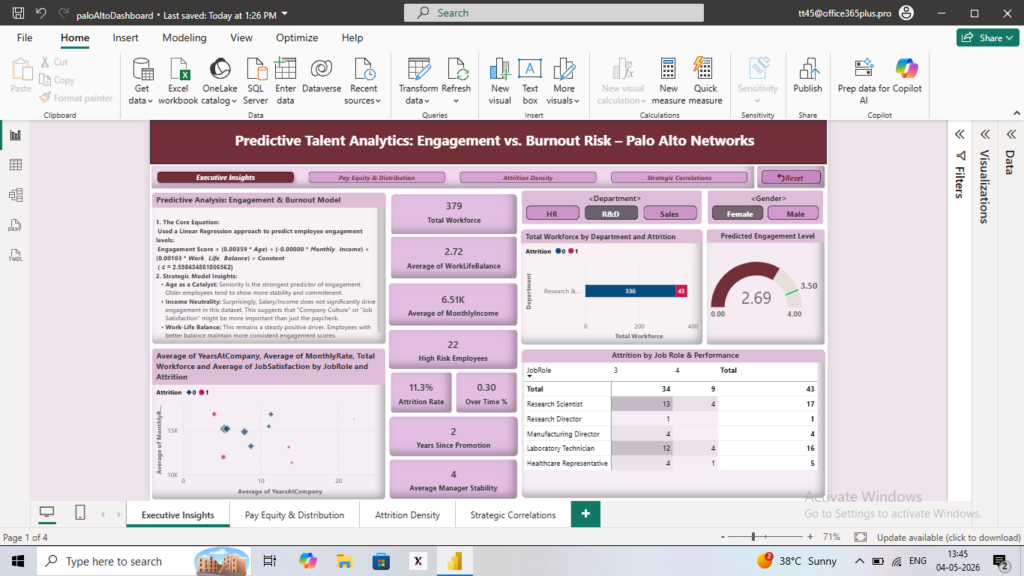Viewport: 1024px width, 576px height.
Task: Toggle the R&D department slicer
Action: [611, 214]
